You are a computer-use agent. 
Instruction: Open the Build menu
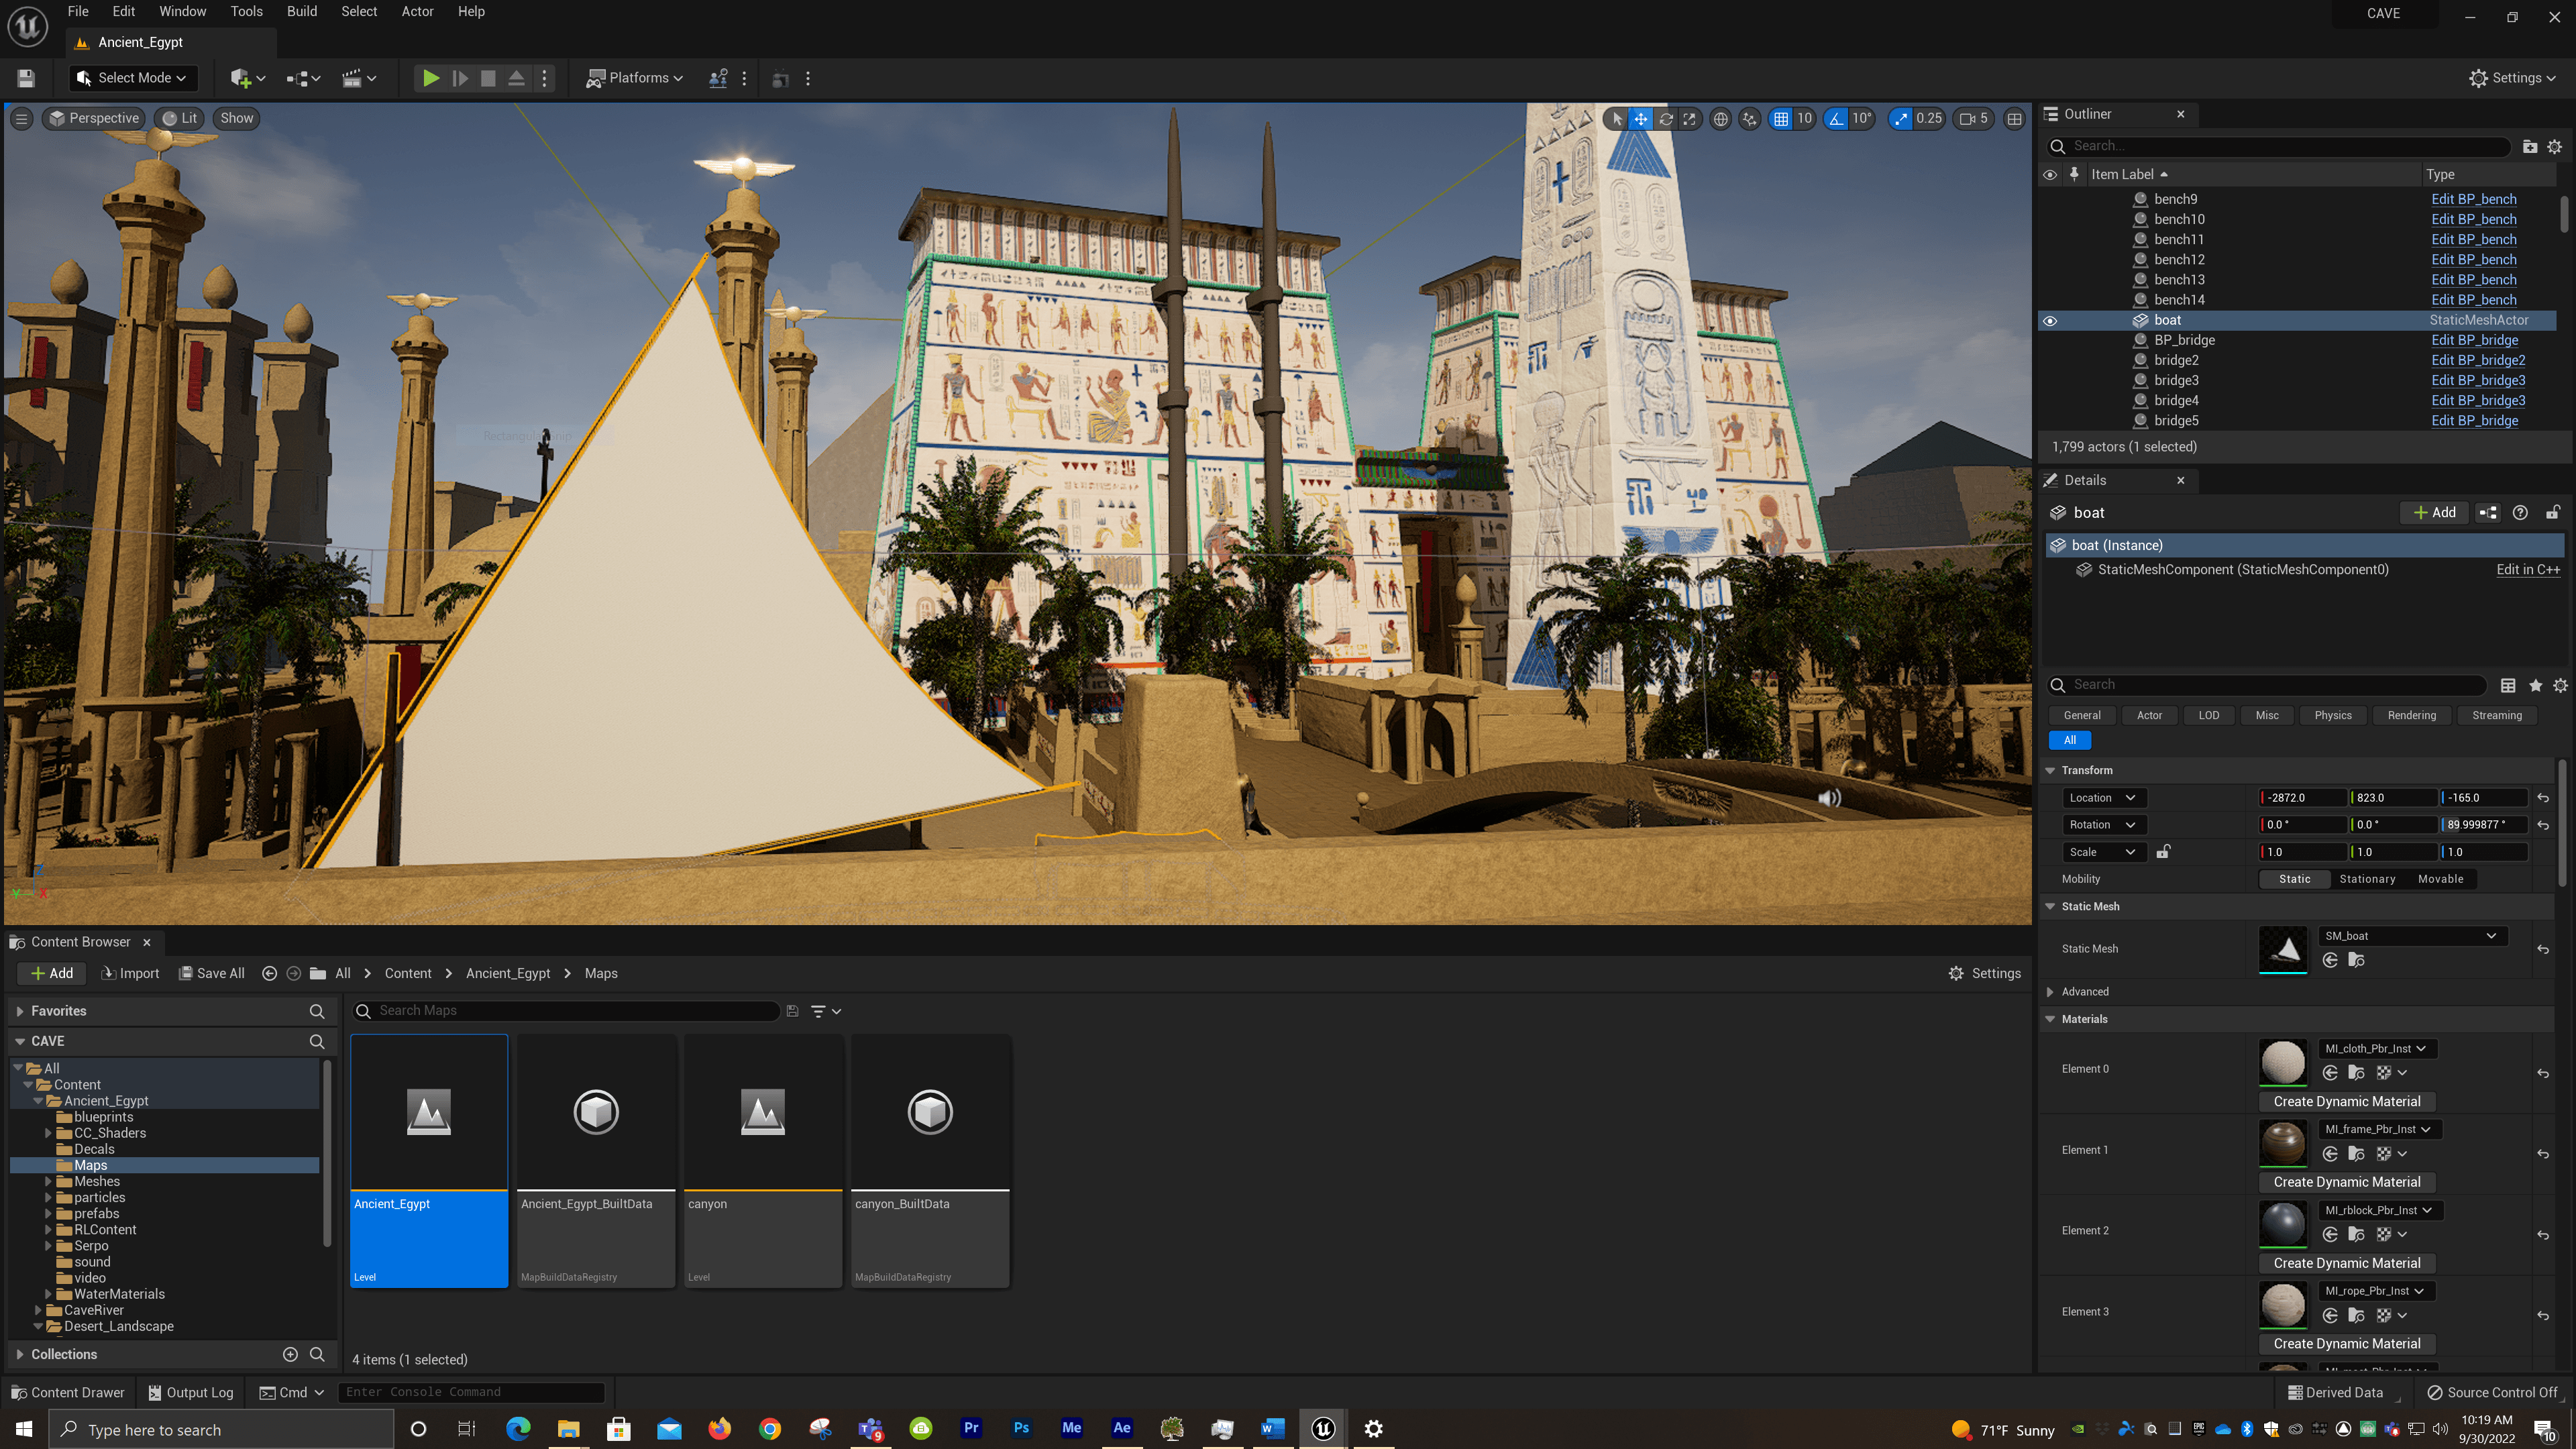pyautogui.click(x=301, y=12)
